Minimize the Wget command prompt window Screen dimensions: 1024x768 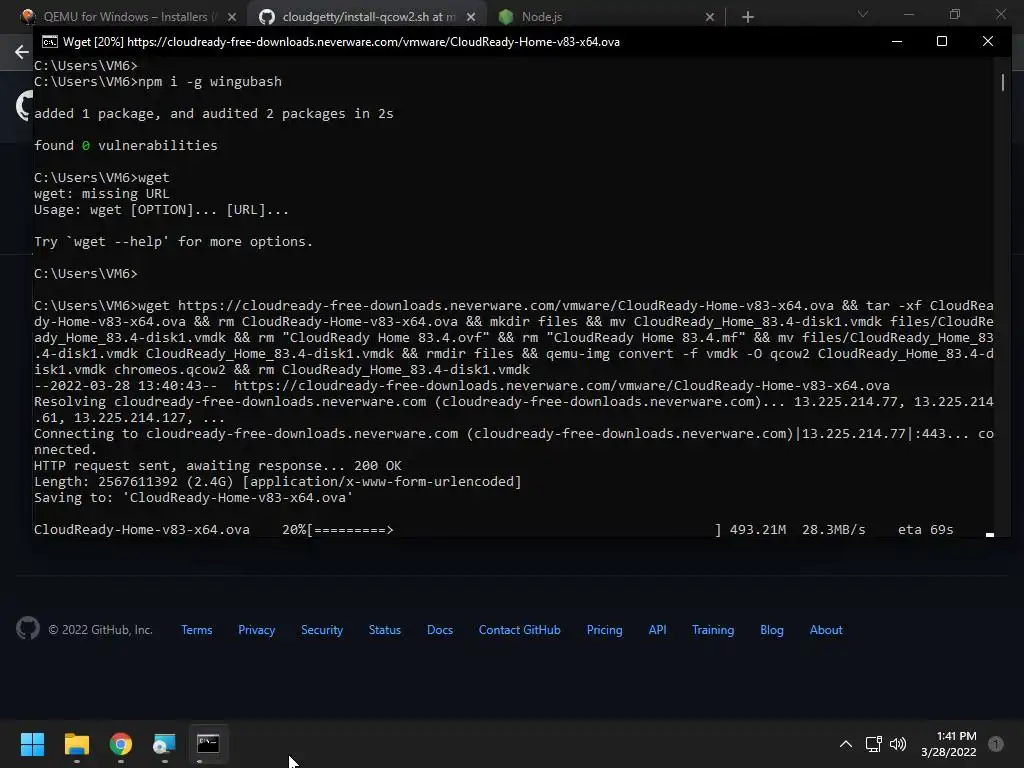coord(897,41)
